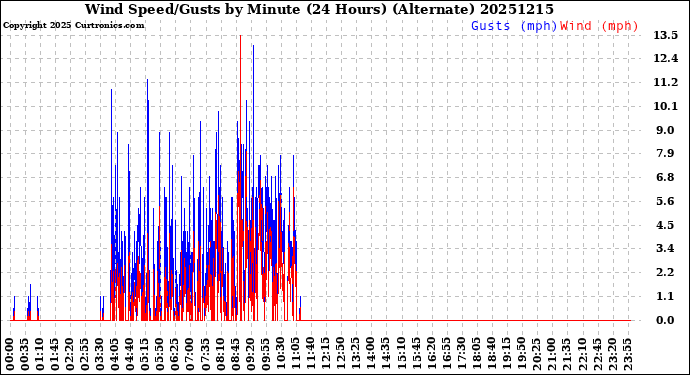Click the 03:30 time label
This screenshot has width=690, height=375.
coord(100,355)
